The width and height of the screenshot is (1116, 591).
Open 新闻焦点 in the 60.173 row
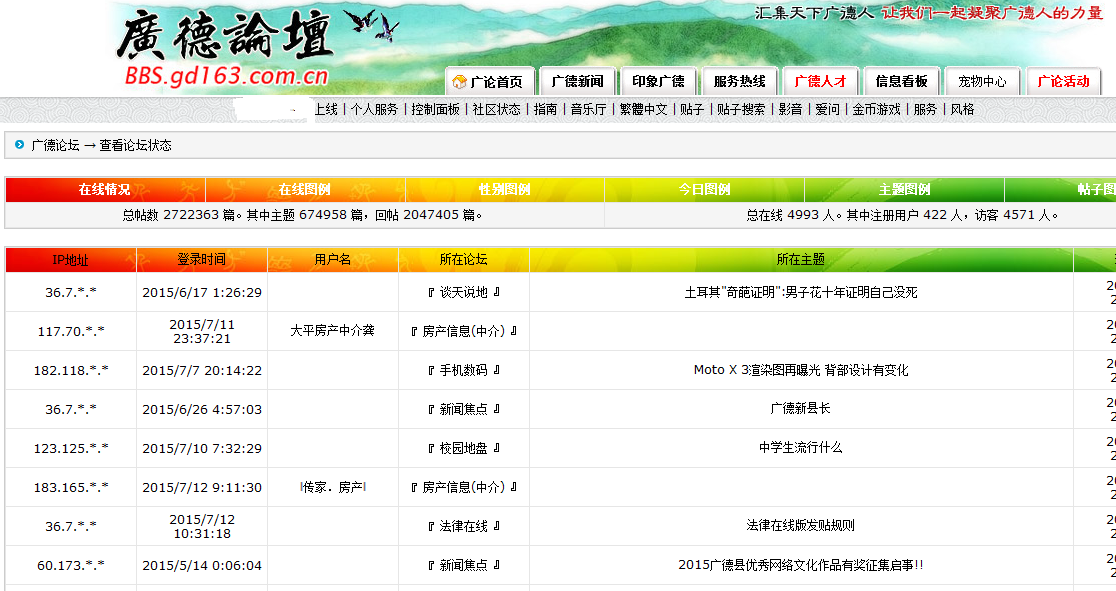coord(463,565)
